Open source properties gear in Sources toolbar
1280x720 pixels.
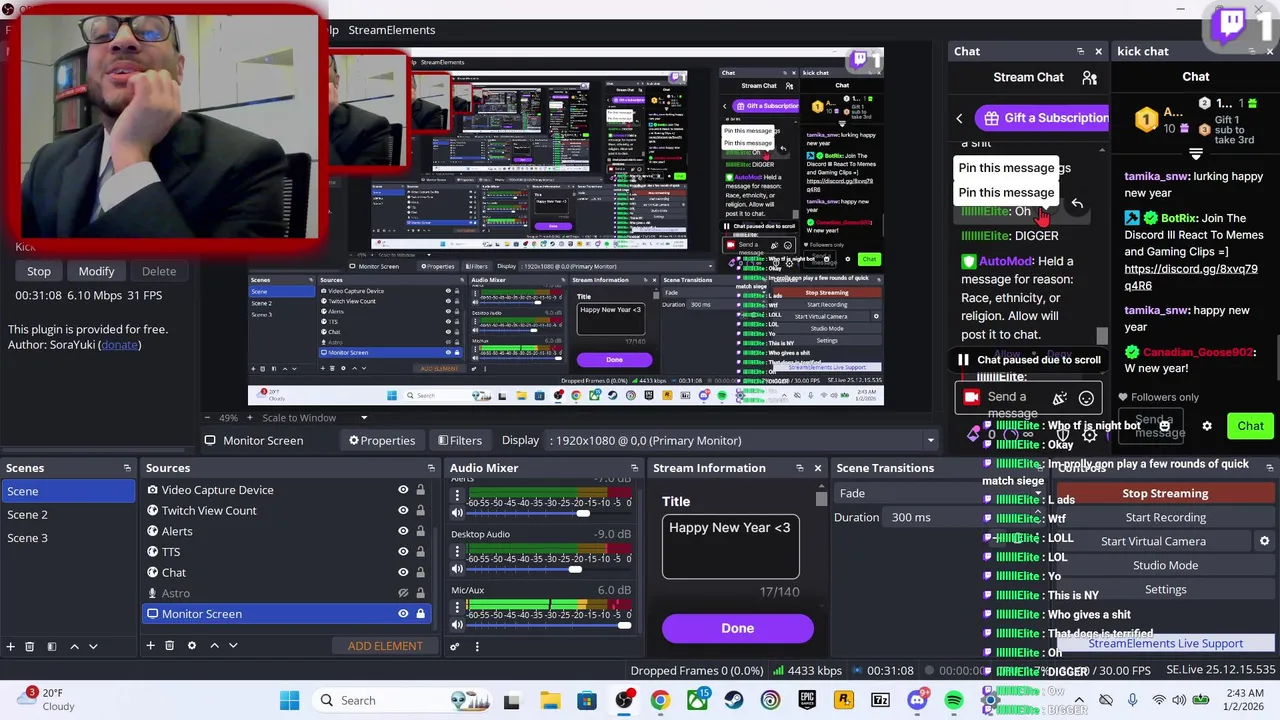coord(192,646)
